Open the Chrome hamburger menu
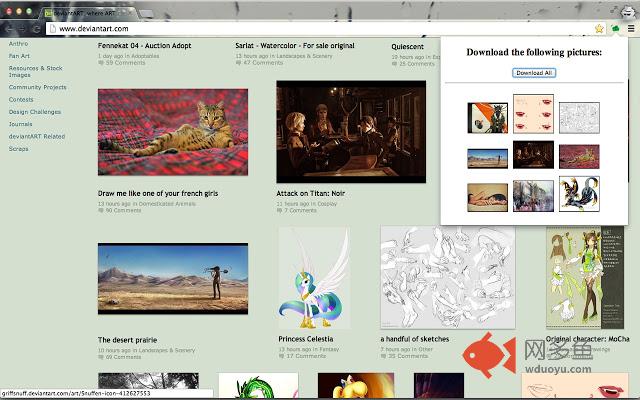Screen dimensions: 640x400 point(631,29)
